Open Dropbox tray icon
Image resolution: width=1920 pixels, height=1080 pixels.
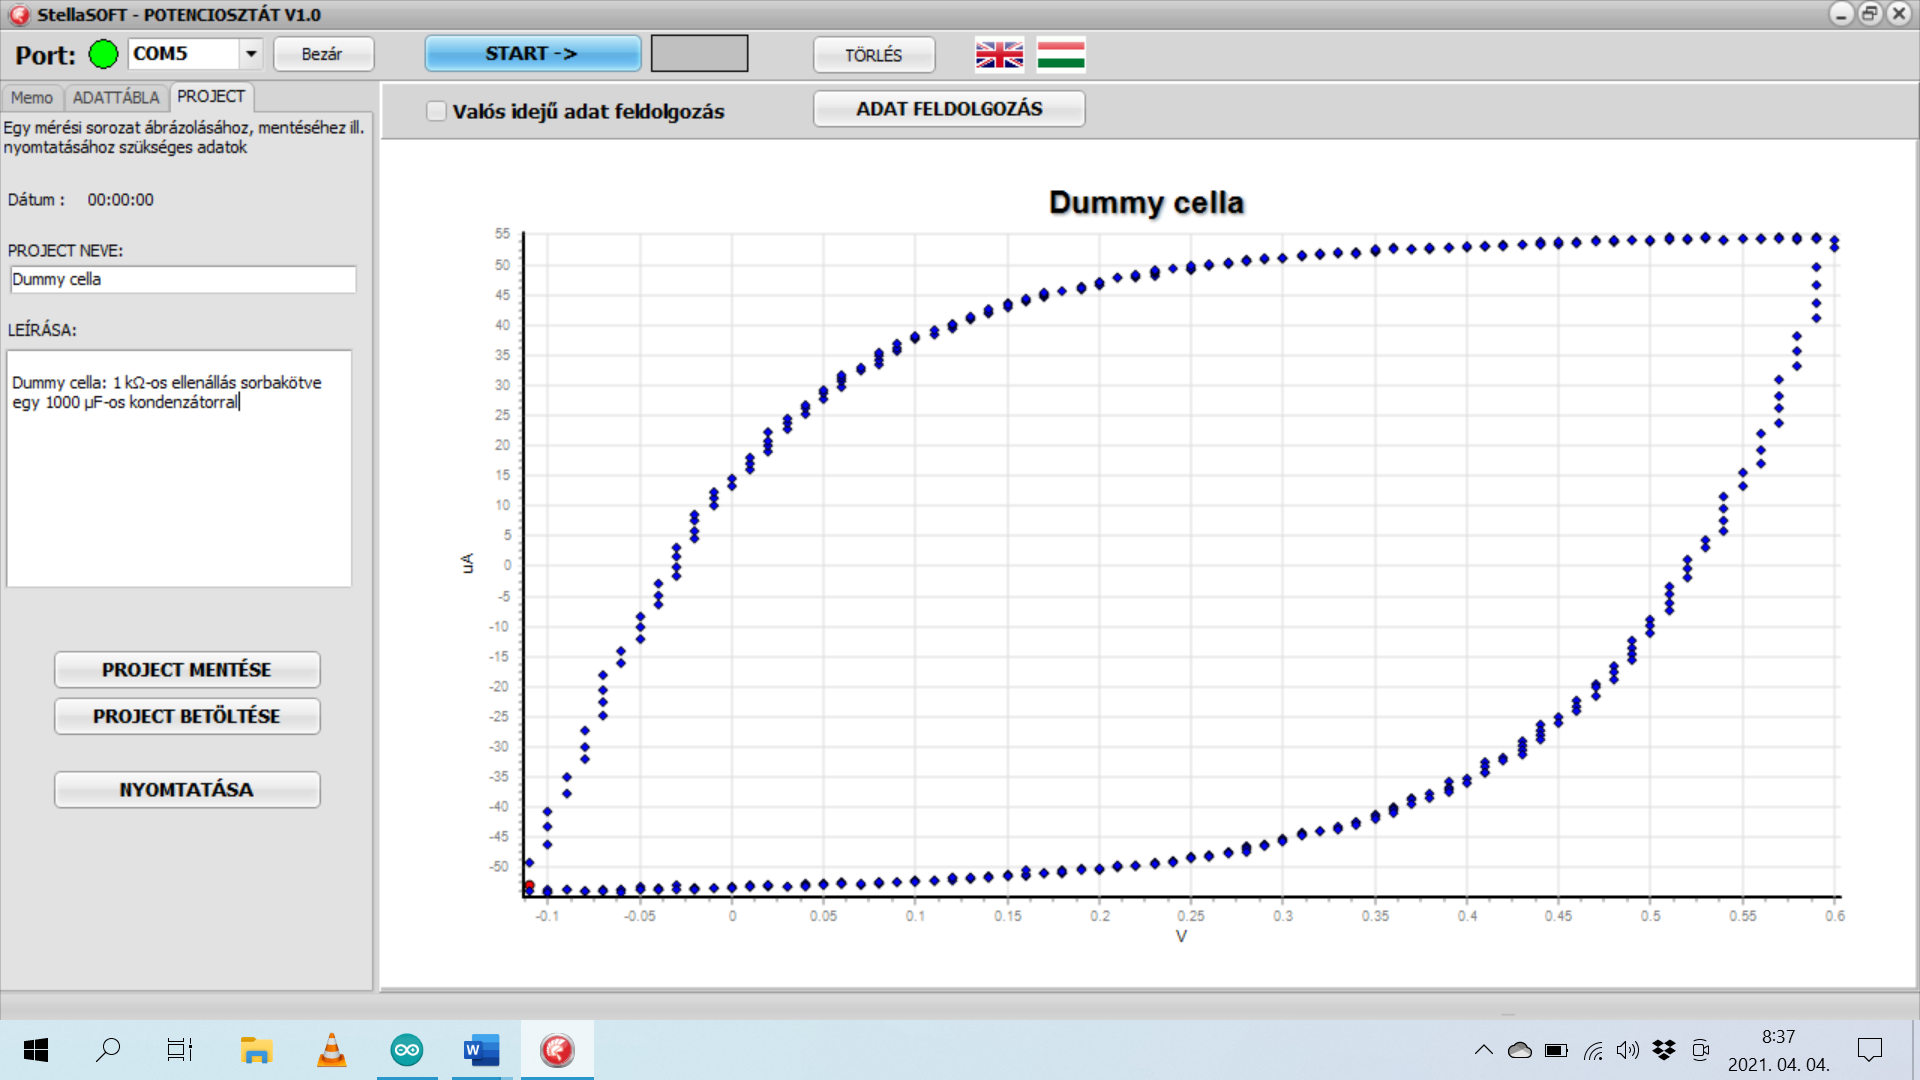(x=1663, y=1050)
